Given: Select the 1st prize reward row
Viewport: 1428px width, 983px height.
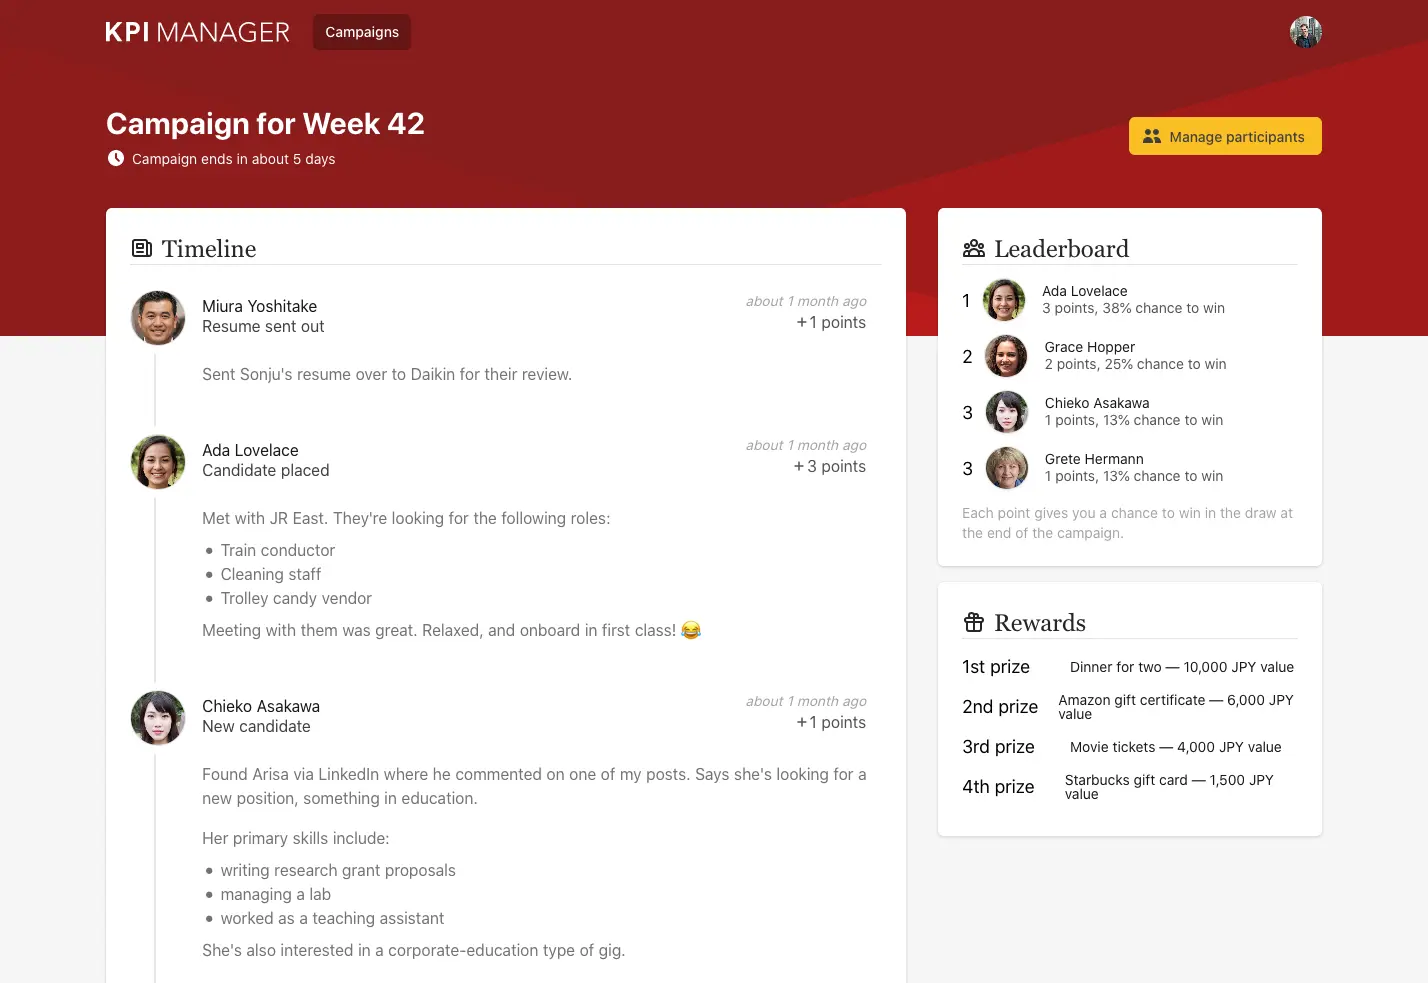Looking at the screenshot, I should [x=1128, y=667].
